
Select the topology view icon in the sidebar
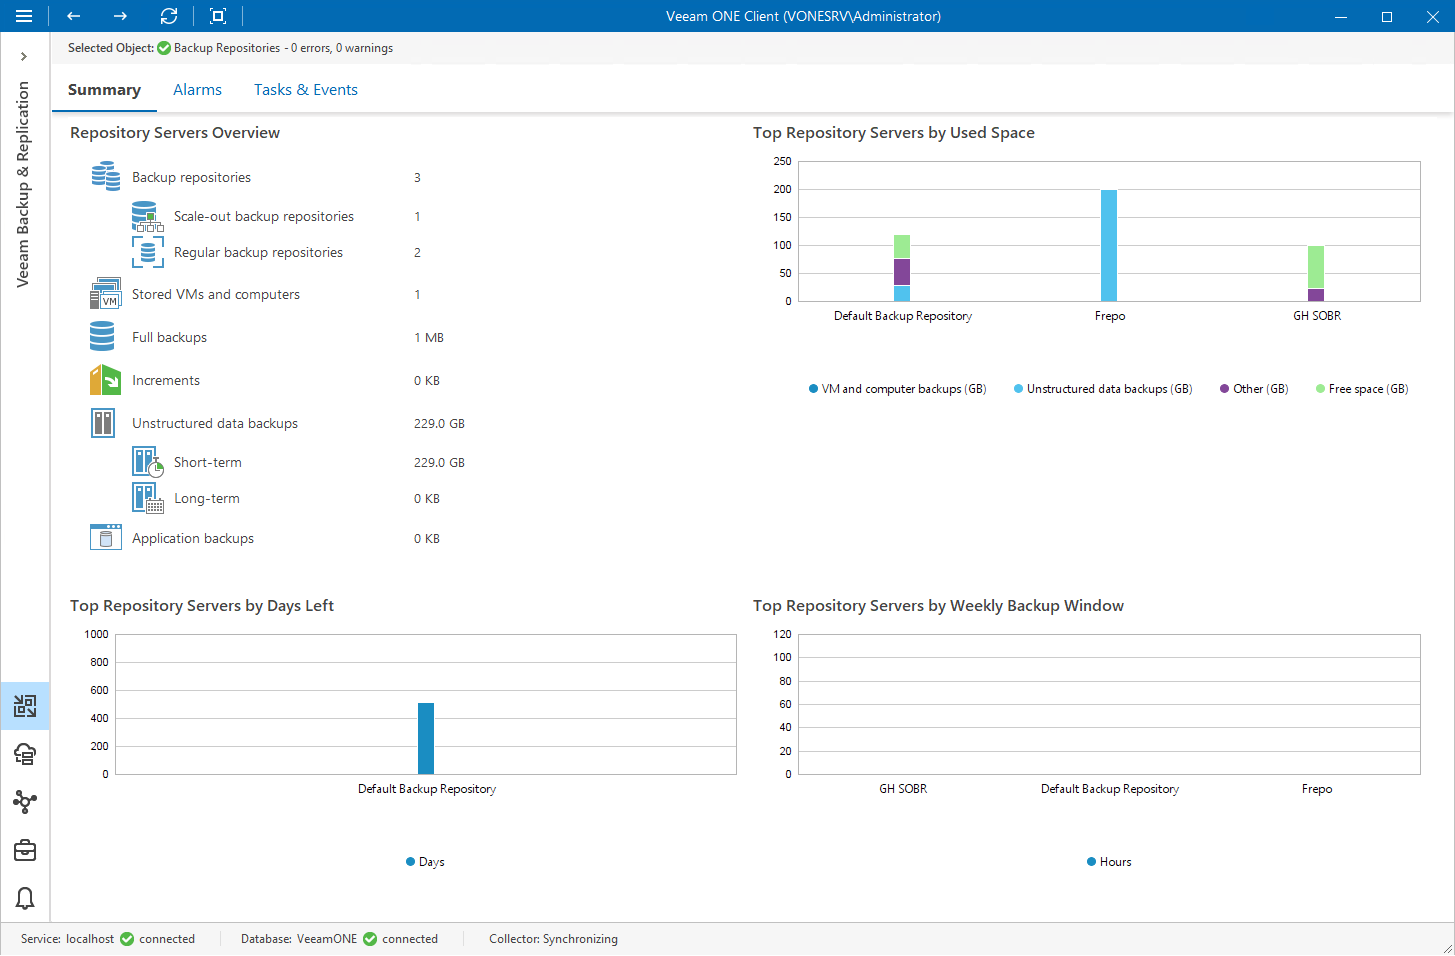coord(24,801)
